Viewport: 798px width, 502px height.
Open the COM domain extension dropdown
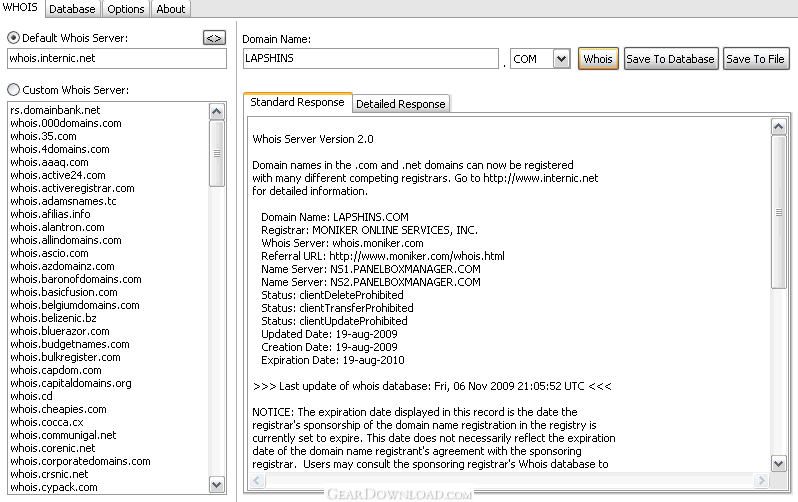561,59
